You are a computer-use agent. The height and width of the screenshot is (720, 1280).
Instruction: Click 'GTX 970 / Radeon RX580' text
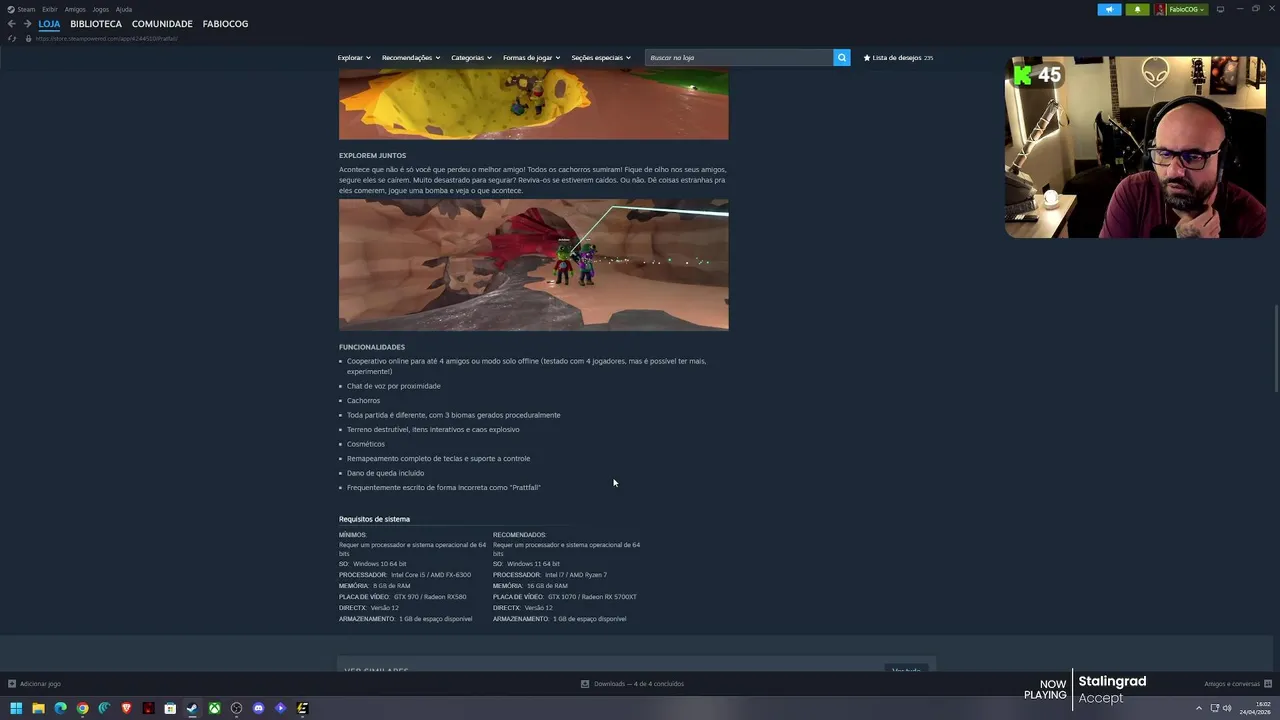tap(430, 597)
